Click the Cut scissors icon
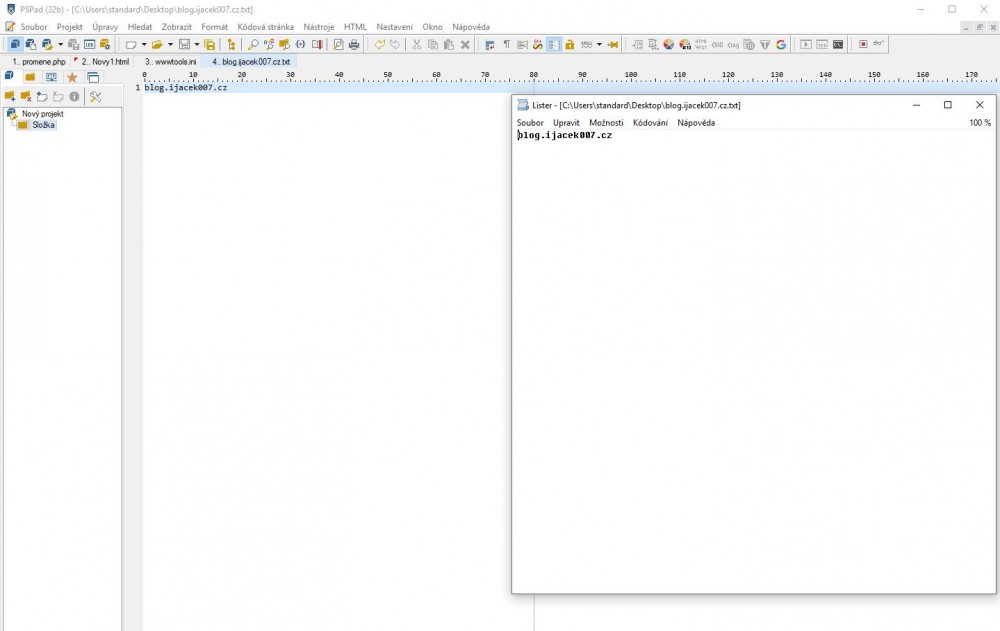Viewport: 1000px width, 631px height. 417,45
